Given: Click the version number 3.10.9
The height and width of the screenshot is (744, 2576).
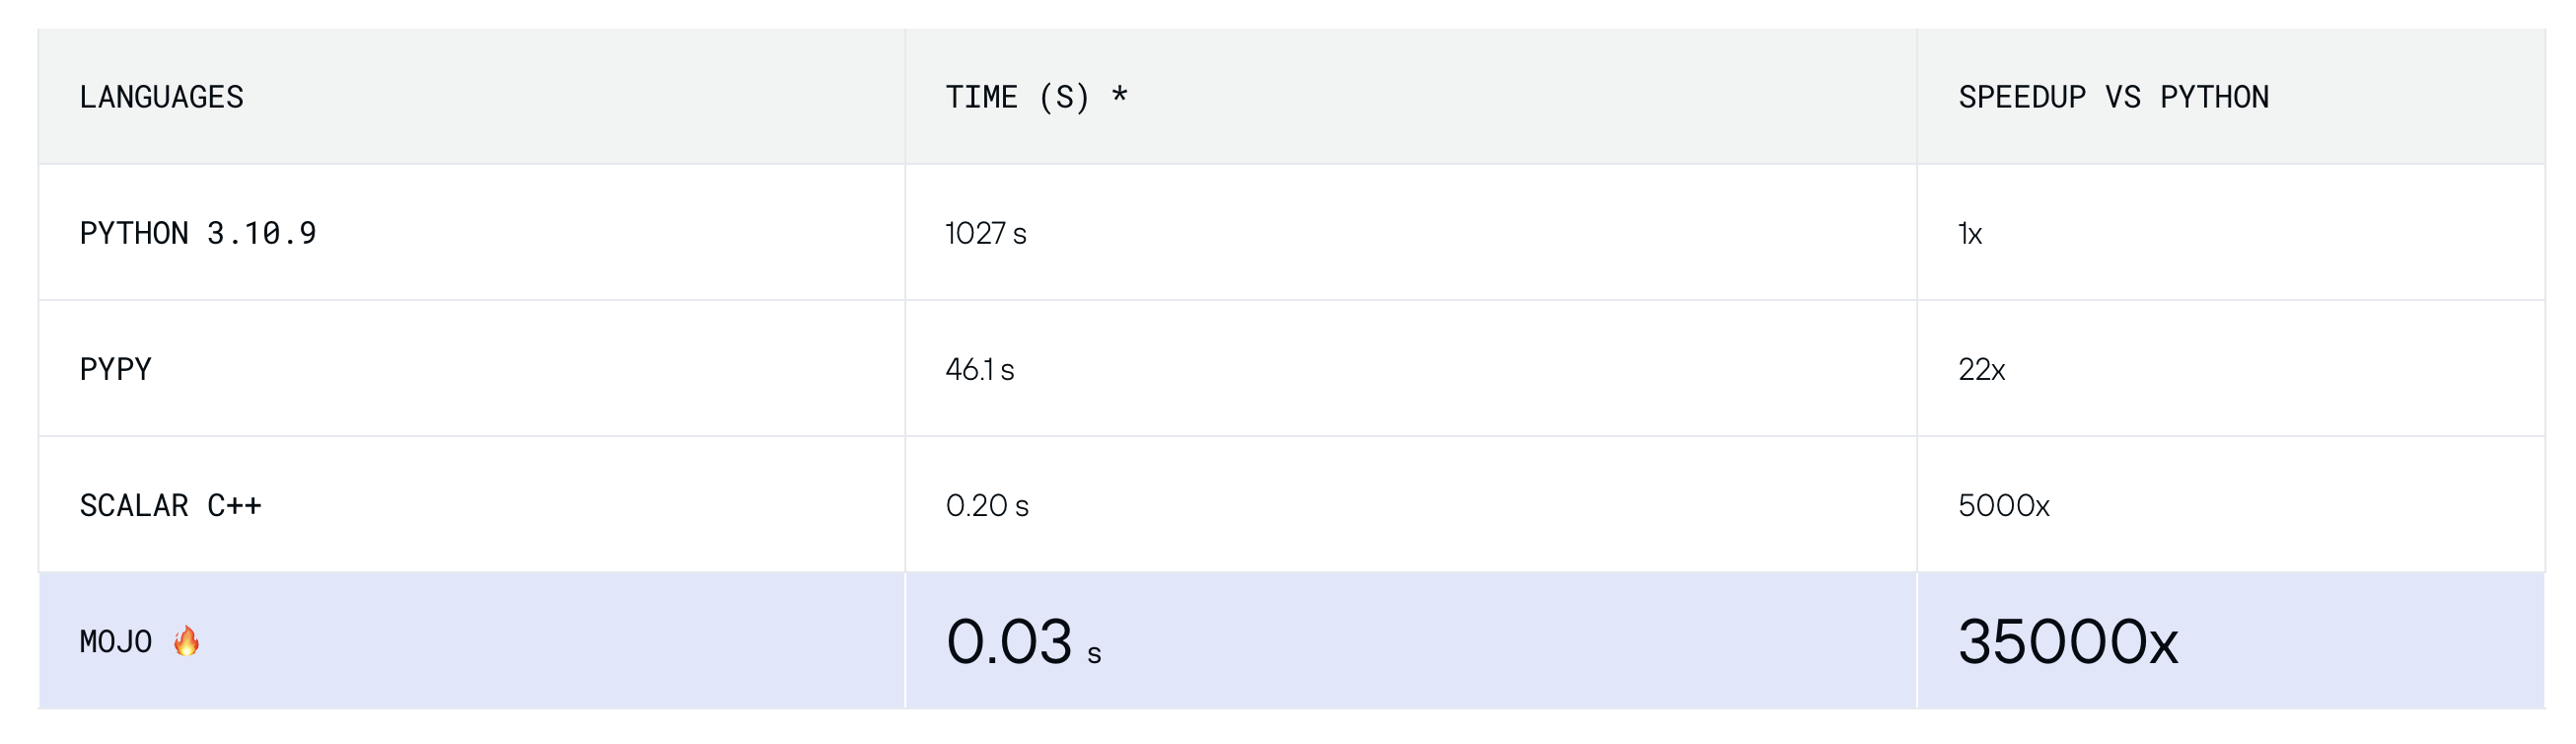Looking at the screenshot, I should click(x=261, y=233).
